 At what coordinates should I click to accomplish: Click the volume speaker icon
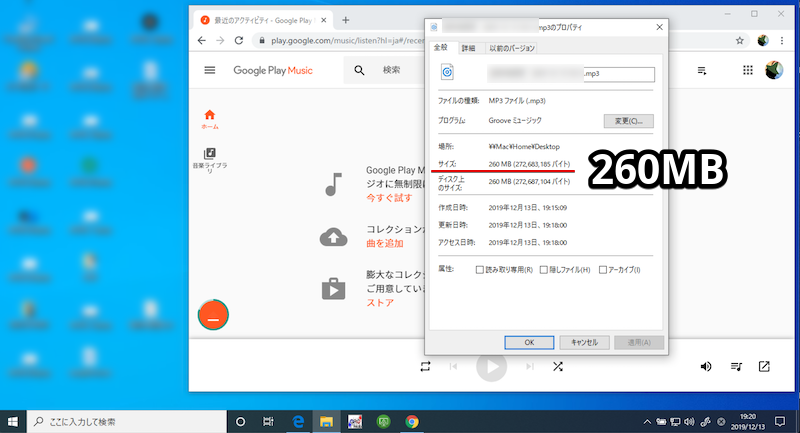[x=705, y=367]
